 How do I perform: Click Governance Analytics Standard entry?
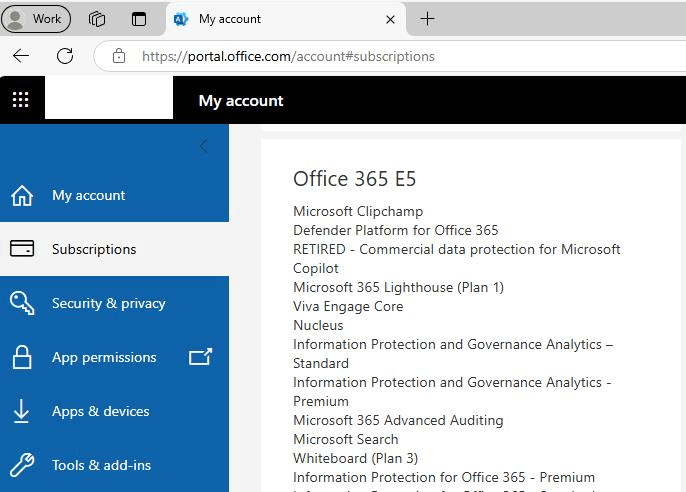[x=453, y=353]
